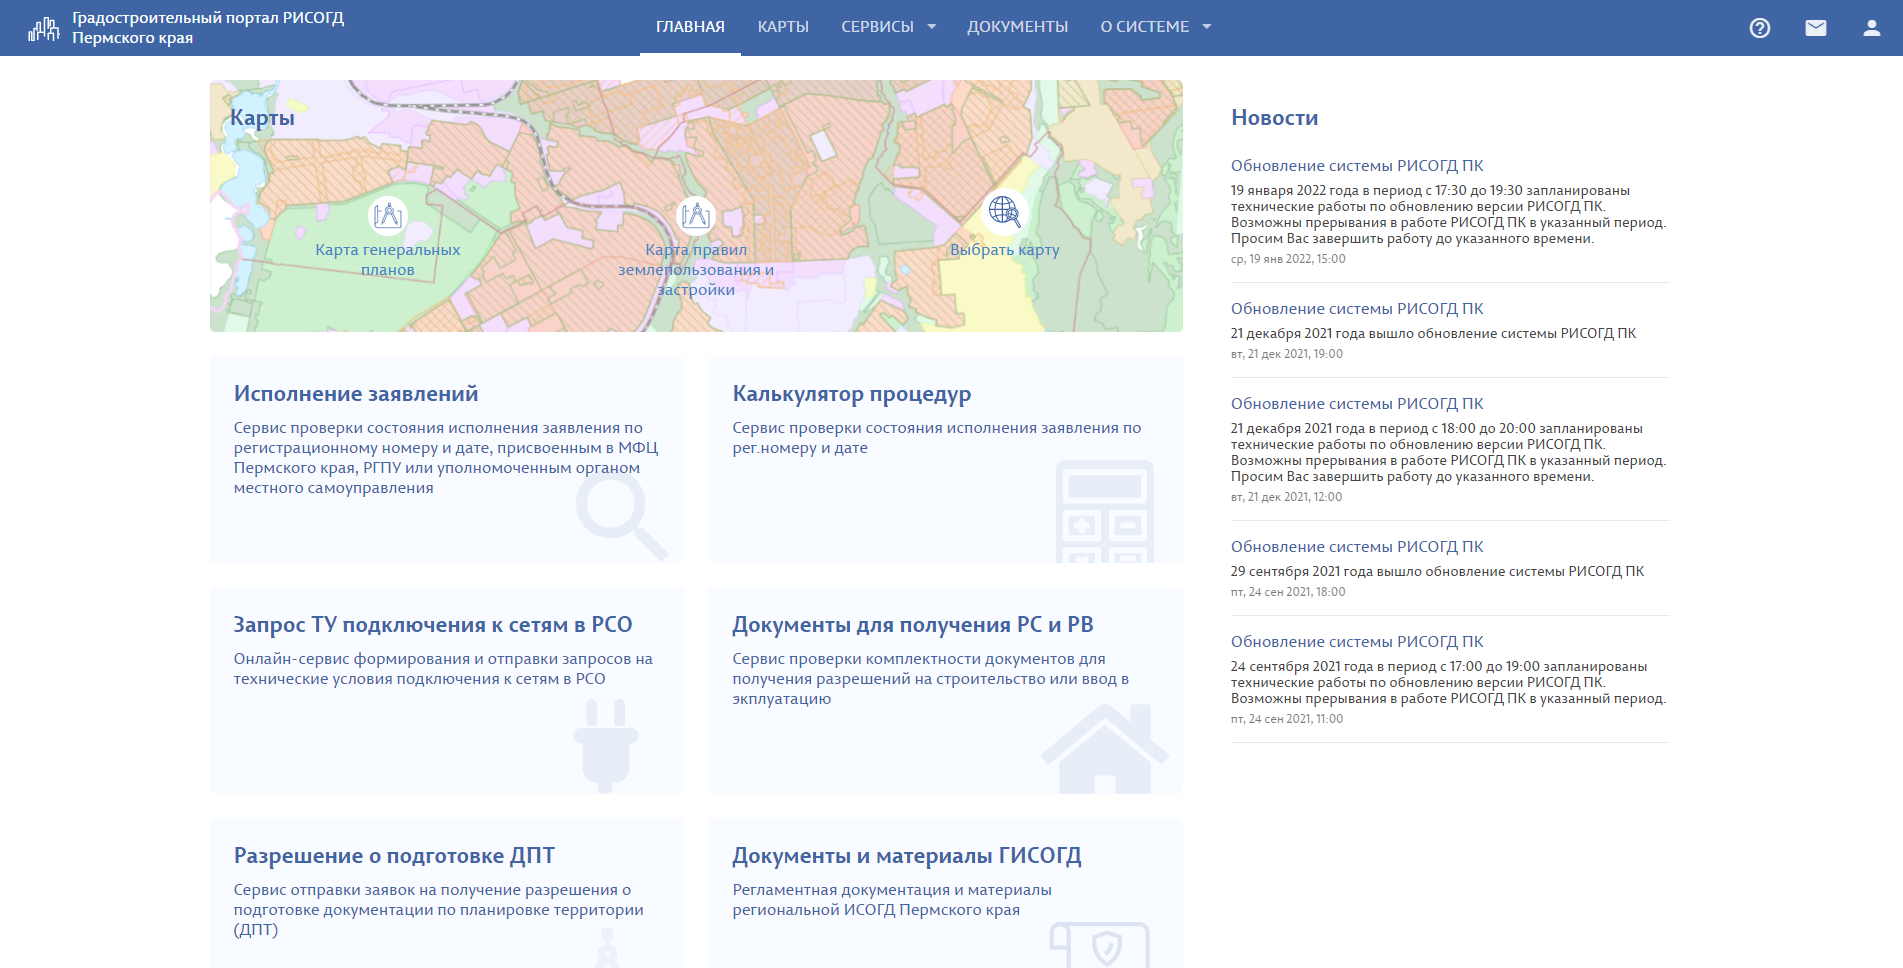The image size is (1903, 968).
Task: Expand the О СИСТЕМЕ dropdown menu
Action: tap(1155, 27)
